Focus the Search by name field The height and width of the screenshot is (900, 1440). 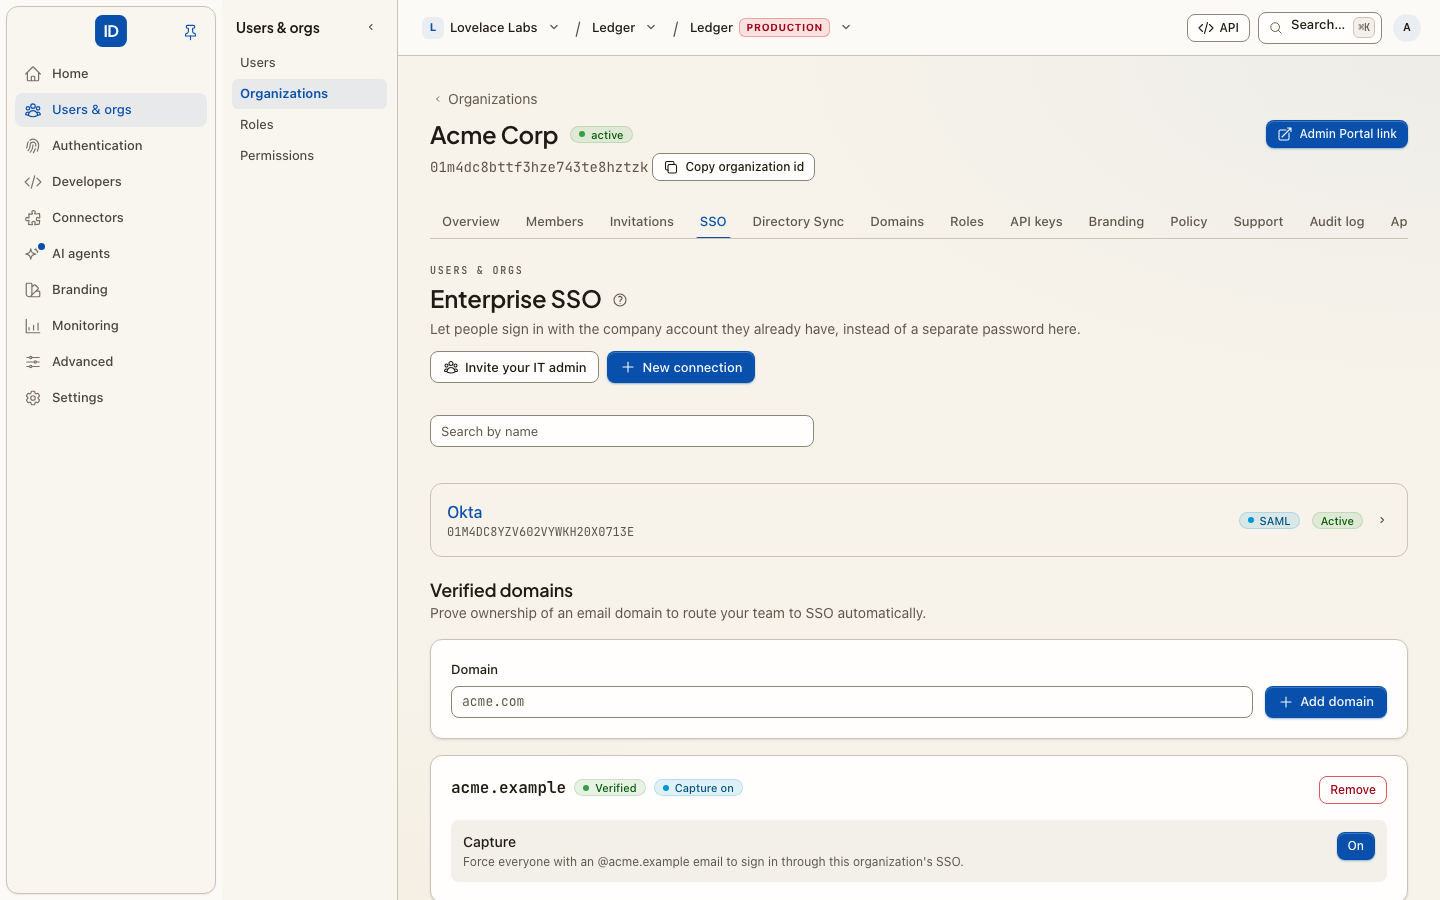(622, 431)
